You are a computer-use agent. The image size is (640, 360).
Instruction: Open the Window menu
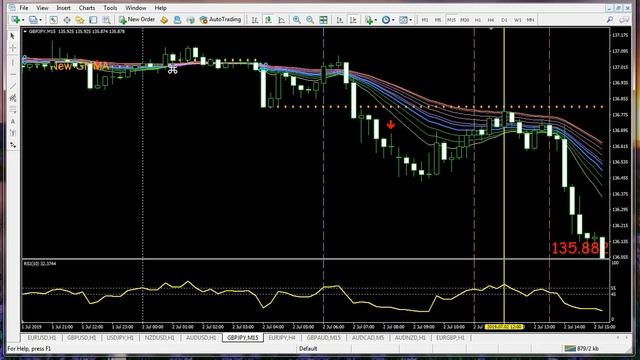136,8
